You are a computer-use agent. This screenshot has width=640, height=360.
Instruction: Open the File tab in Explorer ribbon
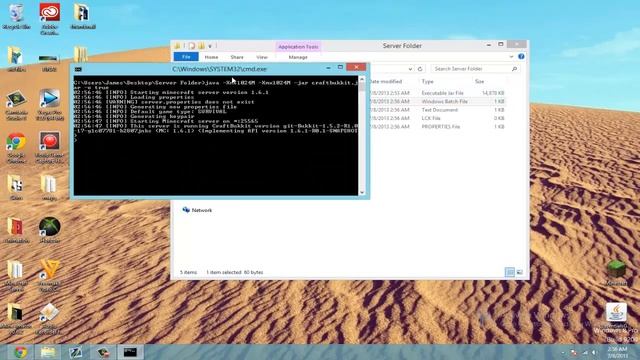click(186, 57)
